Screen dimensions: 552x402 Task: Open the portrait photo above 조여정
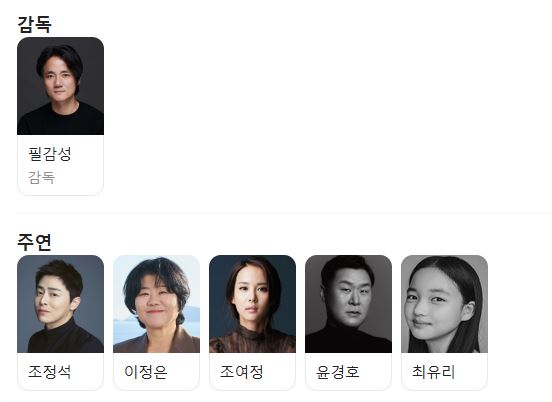click(x=252, y=304)
